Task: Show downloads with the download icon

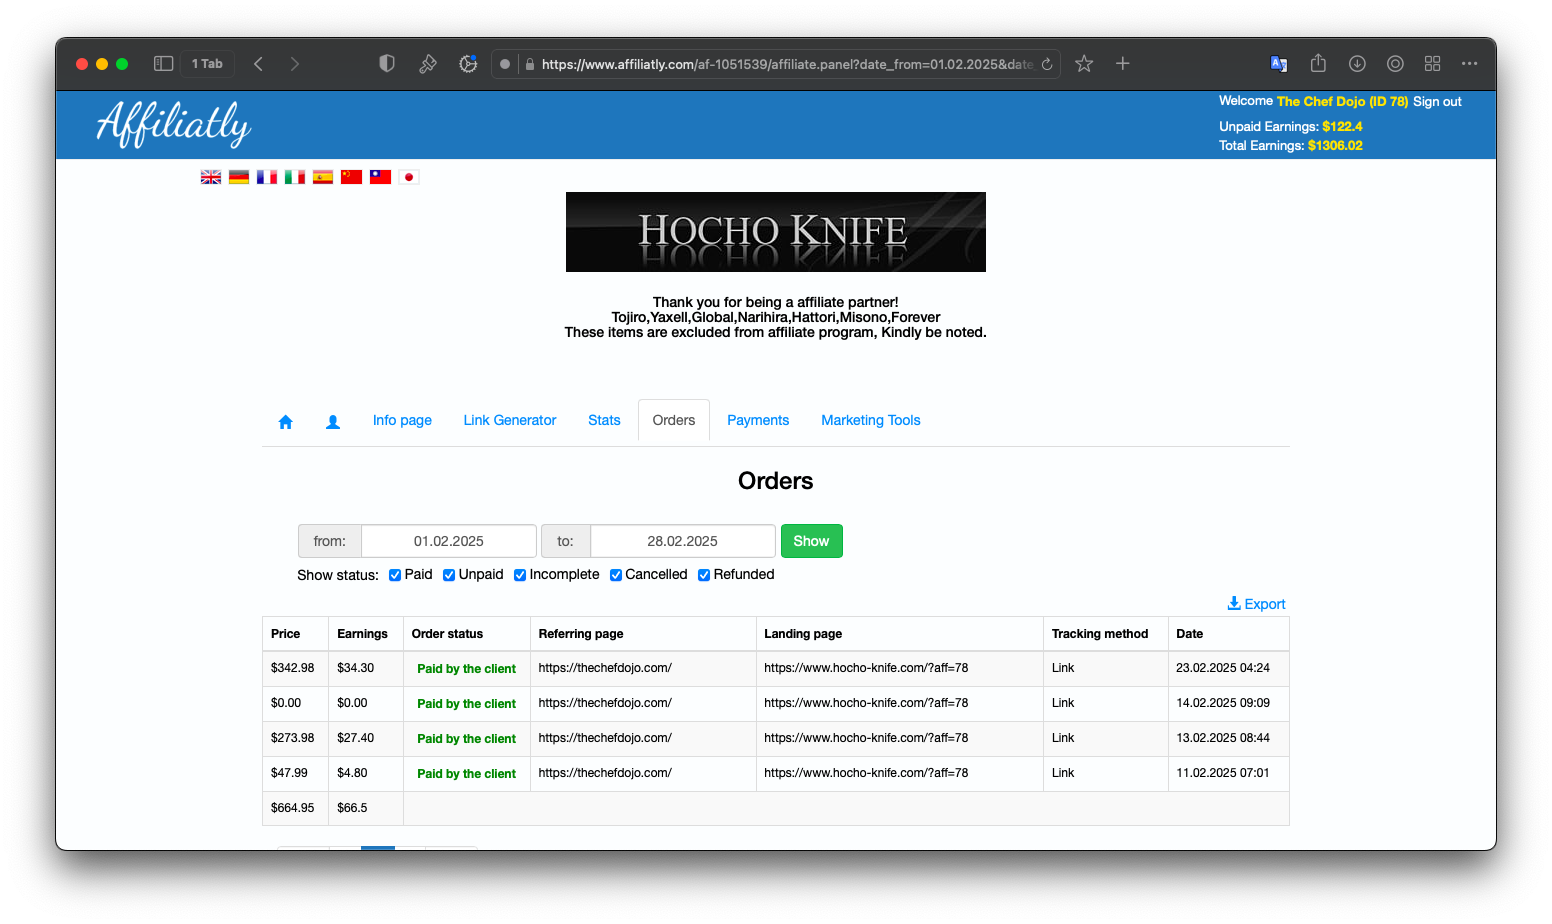Action: 1357,63
